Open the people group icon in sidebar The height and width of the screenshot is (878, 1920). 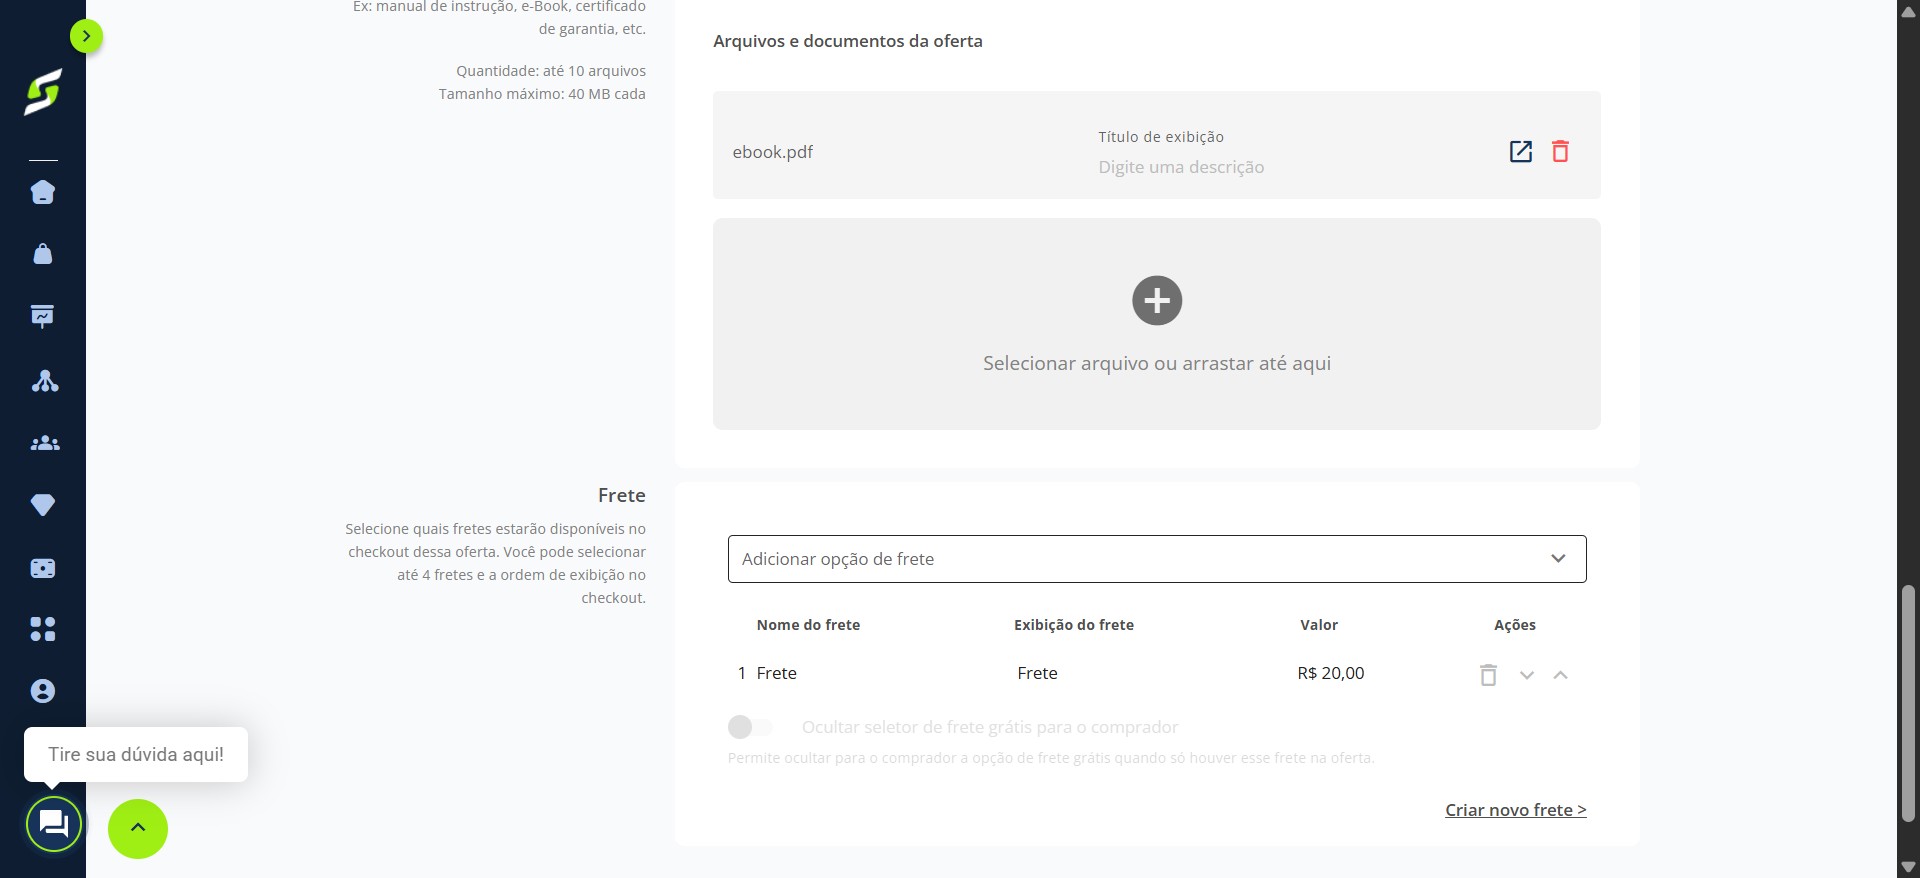(x=44, y=443)
